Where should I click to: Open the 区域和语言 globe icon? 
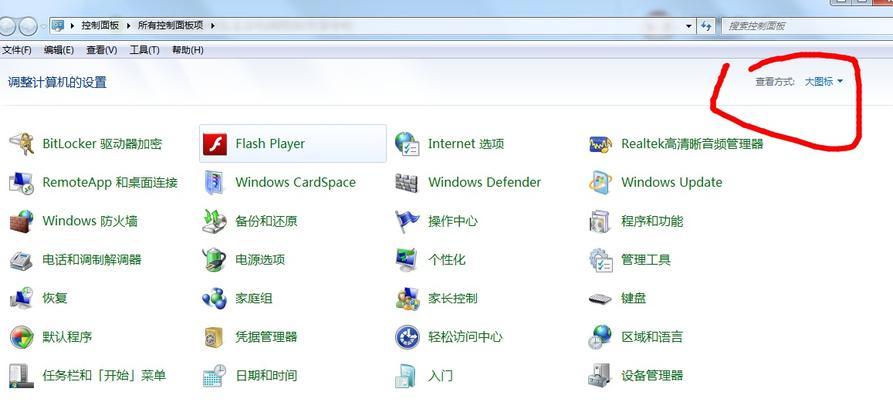coord(600,337)
